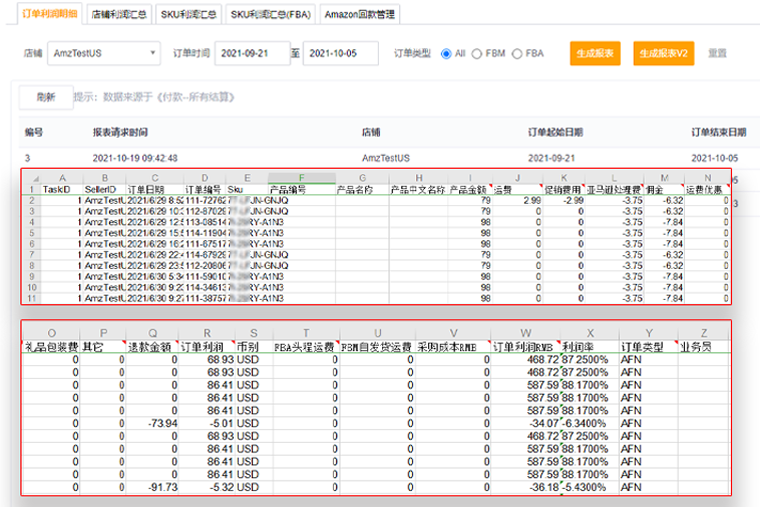760x507 pixels.
Task: Click the 重置 reset link
Action: click(717, 54)
